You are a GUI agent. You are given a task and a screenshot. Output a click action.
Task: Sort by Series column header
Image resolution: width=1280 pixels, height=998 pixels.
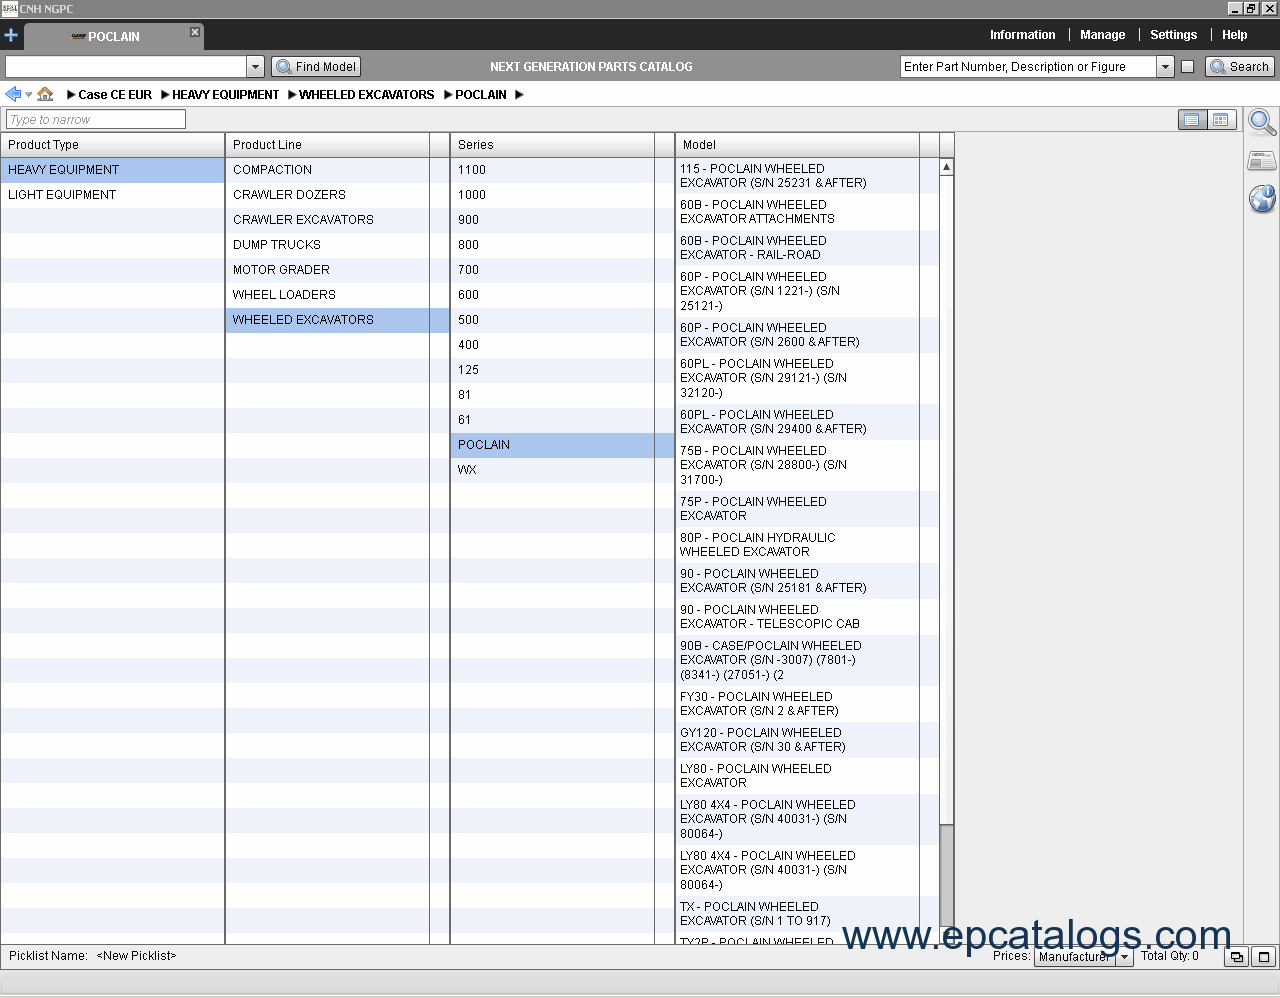coord(552,145)
